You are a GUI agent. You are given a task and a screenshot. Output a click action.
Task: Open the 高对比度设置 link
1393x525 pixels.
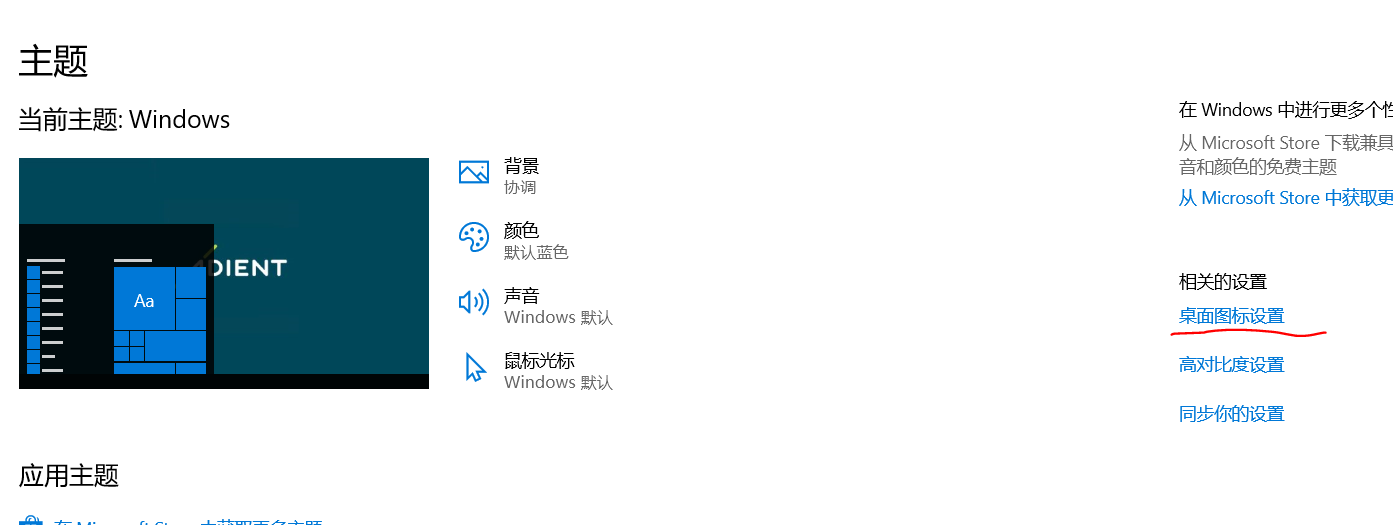tap(1231, 365)
